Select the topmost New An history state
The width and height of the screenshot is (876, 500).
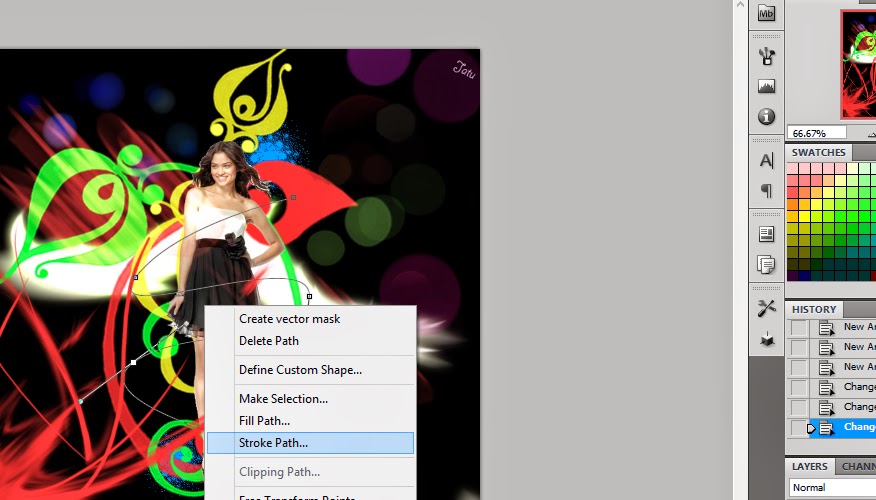tap(842, 327)
